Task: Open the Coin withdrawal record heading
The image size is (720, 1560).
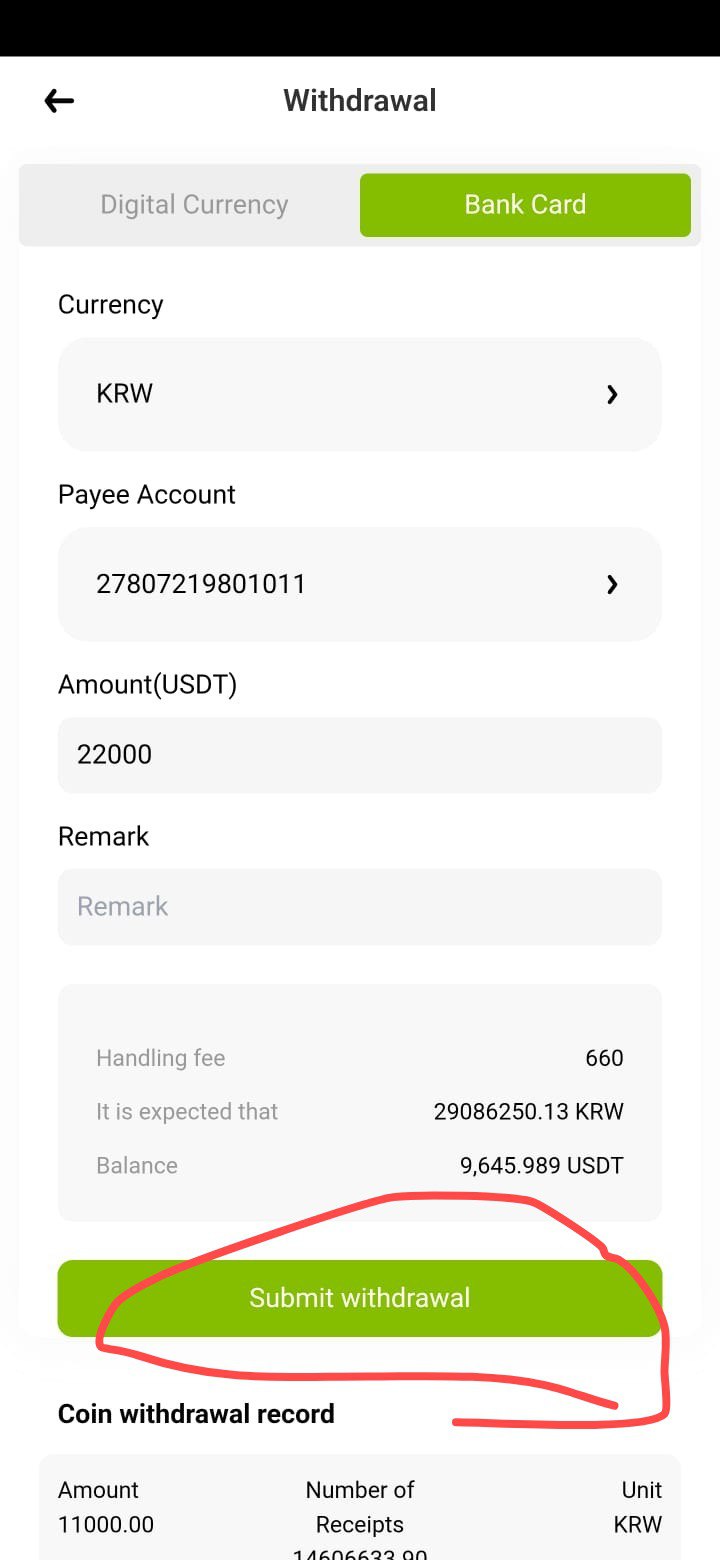Action: coord(196,1414)
